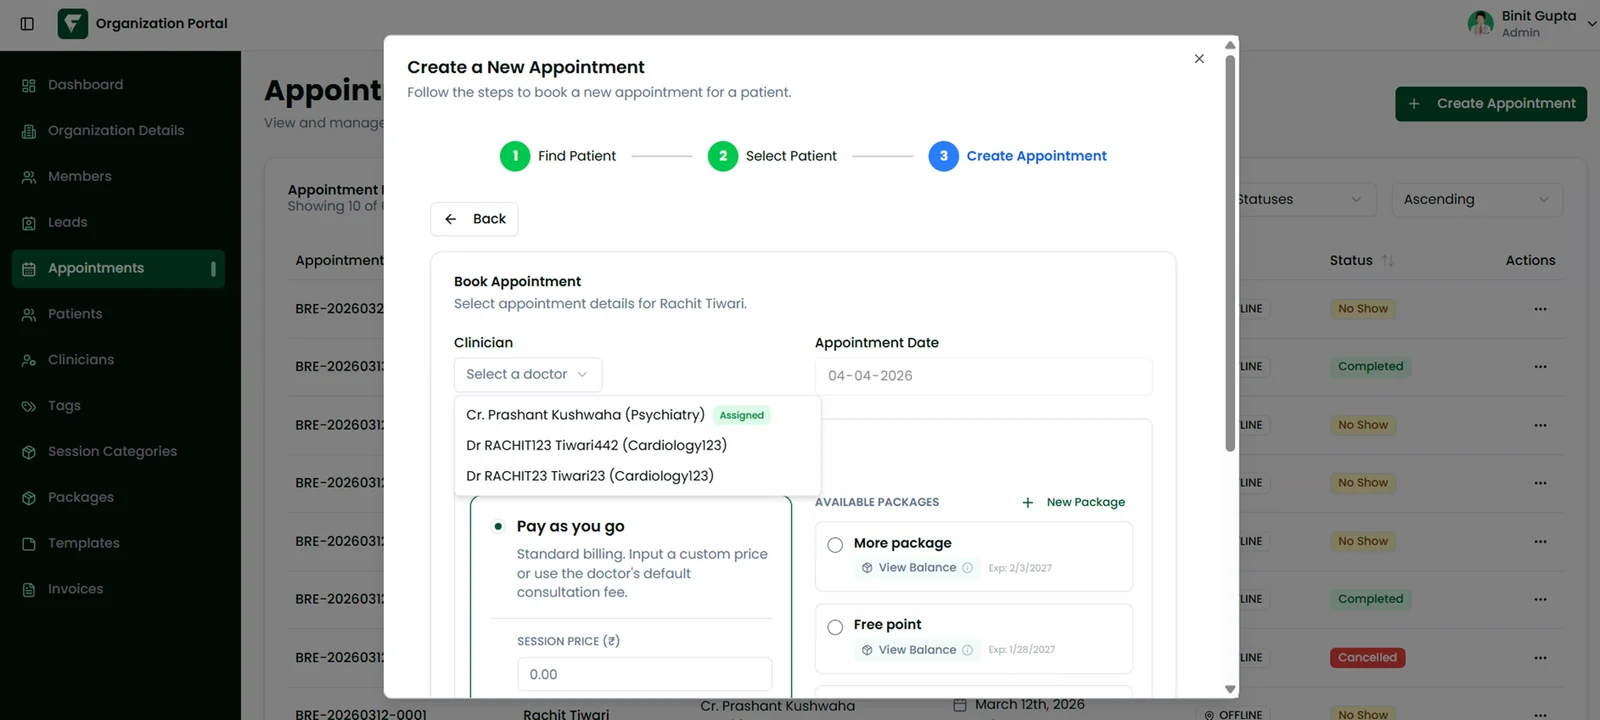
Task: Click the Back button
Action: (474, 219)
